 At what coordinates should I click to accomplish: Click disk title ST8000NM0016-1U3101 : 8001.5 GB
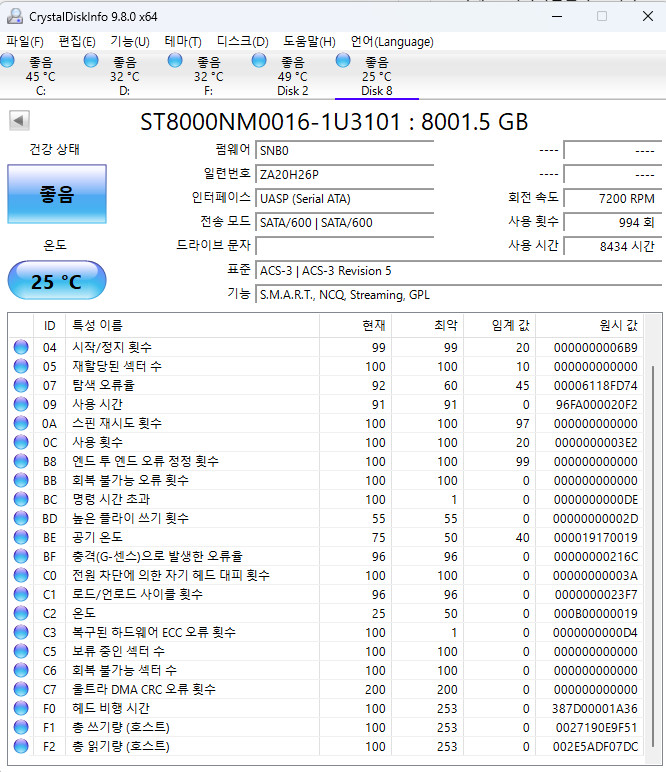(334, 122)
